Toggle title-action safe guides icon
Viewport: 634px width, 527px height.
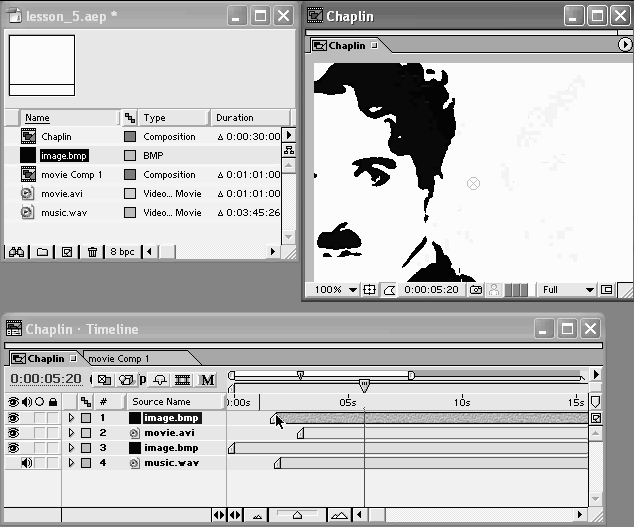pos(369,290)
